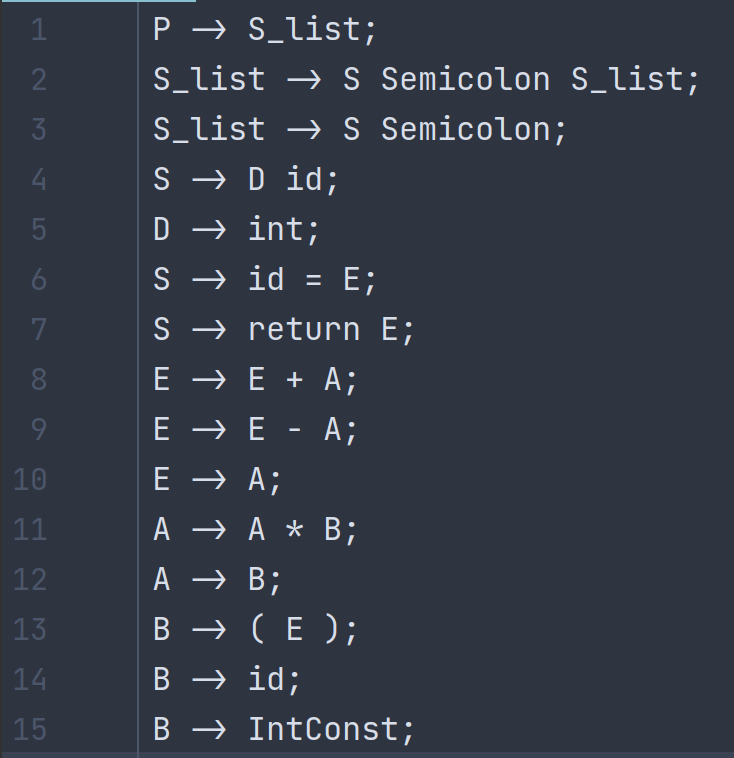Click line number 11 in the gutter
The width and height of the screenshot is (734, 758).
30,529
